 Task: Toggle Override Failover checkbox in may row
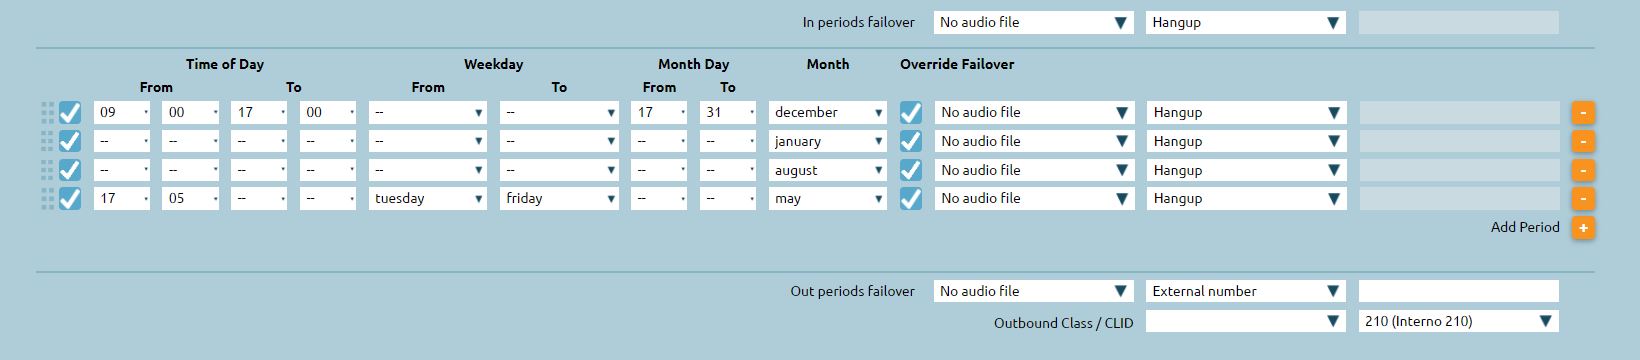911,199
